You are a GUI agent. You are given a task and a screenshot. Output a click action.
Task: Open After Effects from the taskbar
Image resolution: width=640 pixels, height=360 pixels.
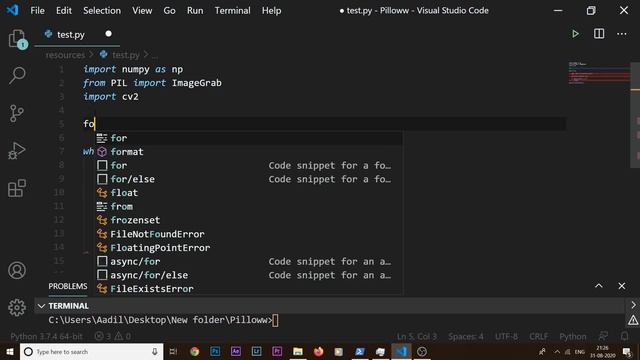[x=236, y=351]
